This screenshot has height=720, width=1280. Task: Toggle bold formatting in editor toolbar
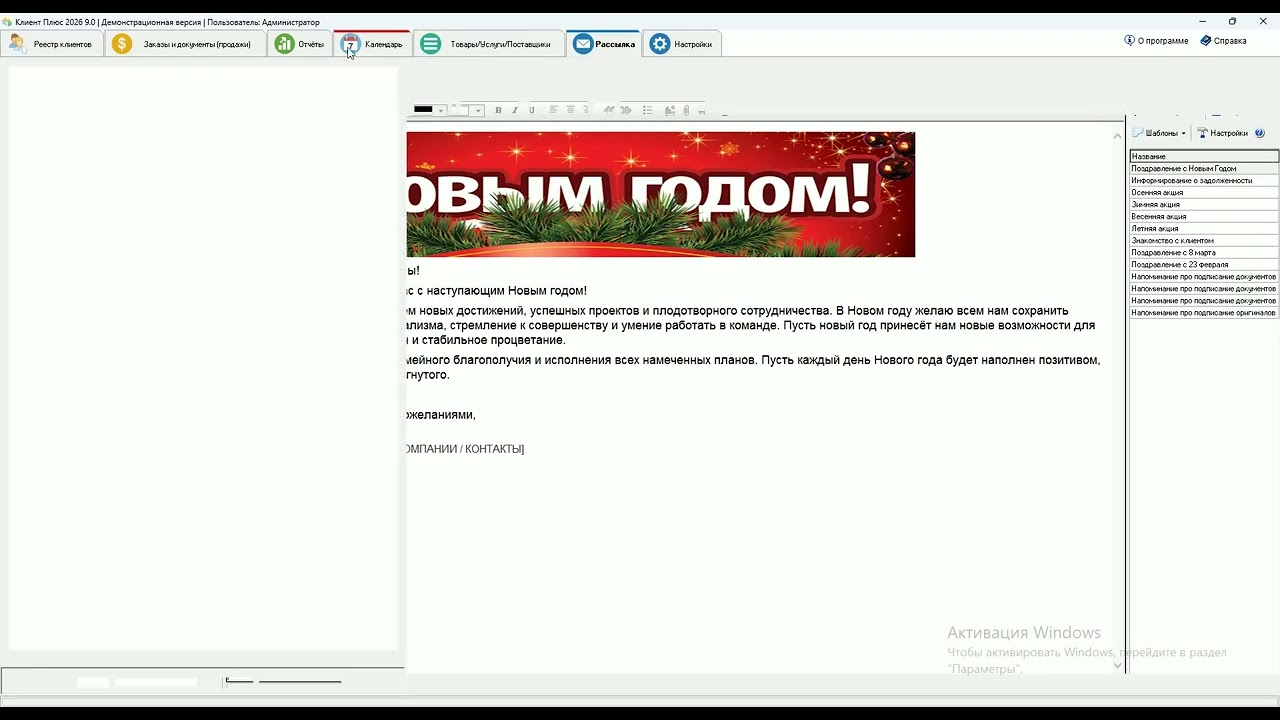498,110
